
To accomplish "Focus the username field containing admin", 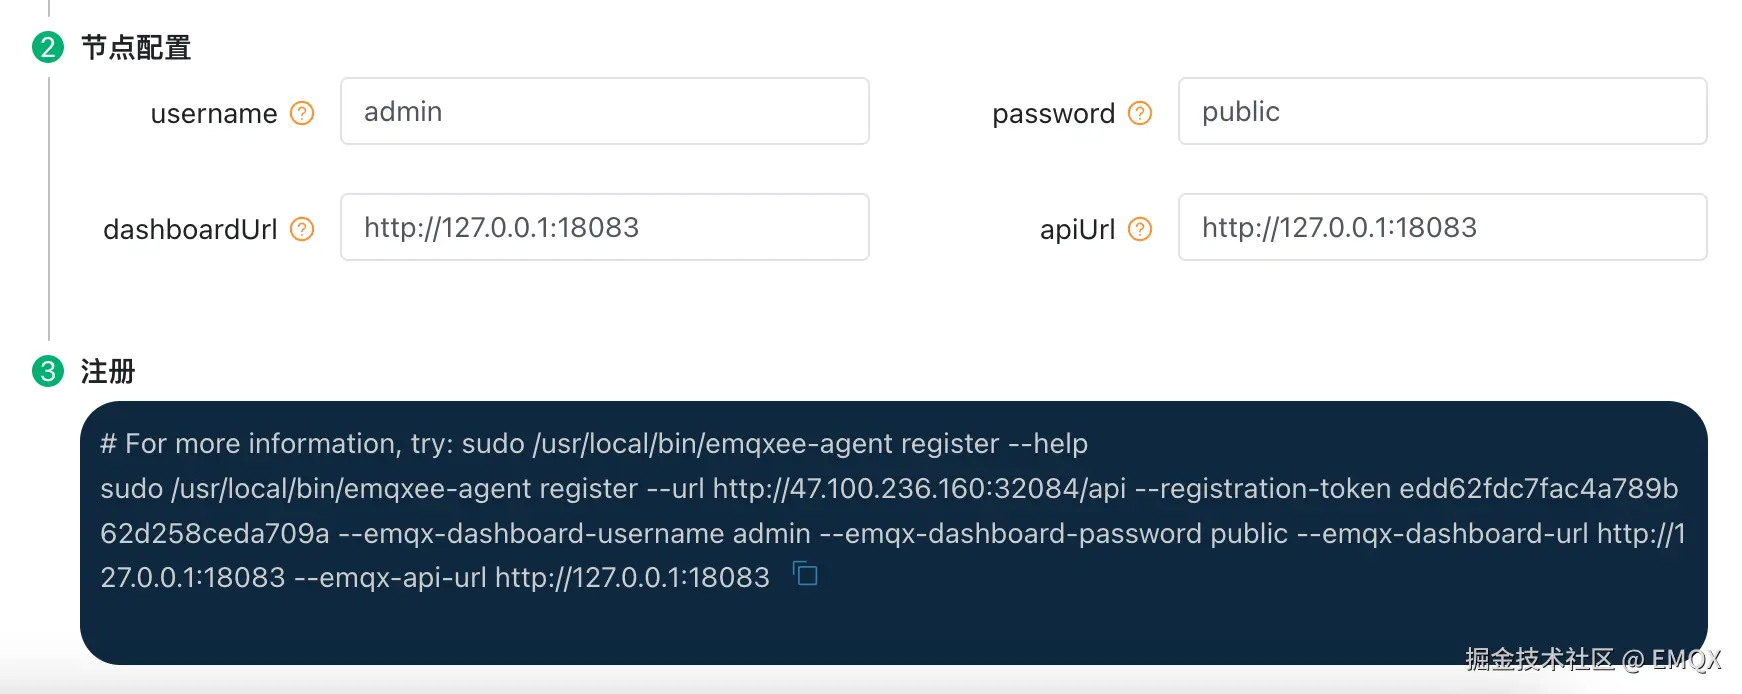I will click(x=604, y=111).
